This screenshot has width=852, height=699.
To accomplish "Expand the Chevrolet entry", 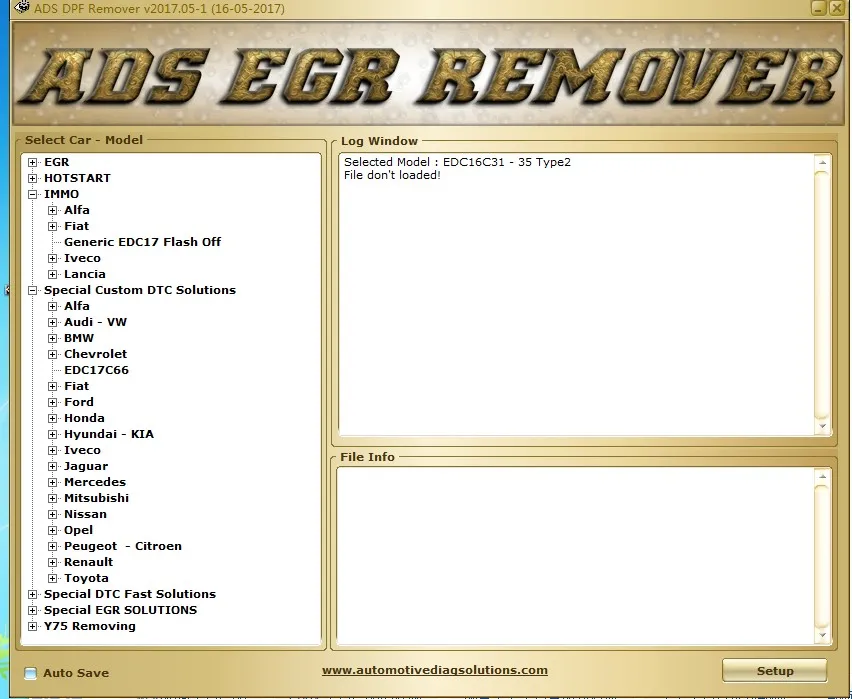I will pos(52,353).
